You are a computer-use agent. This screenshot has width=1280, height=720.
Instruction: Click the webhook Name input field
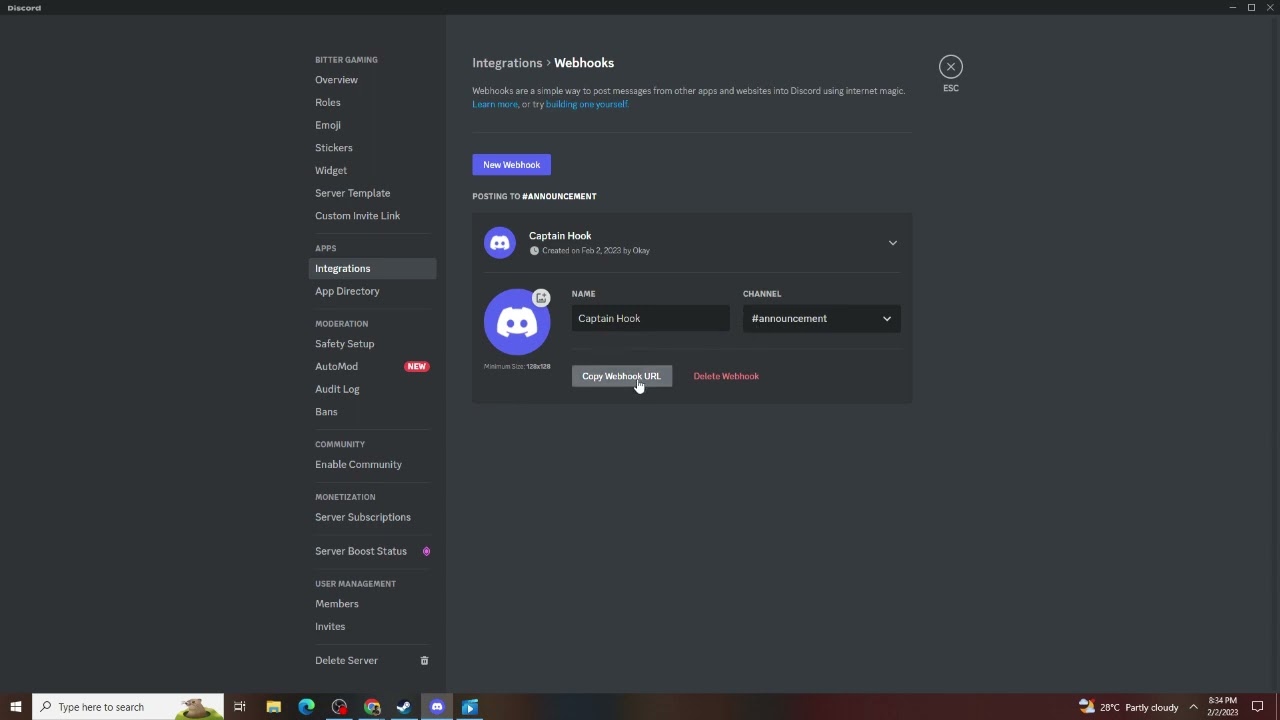pos(650,319)
